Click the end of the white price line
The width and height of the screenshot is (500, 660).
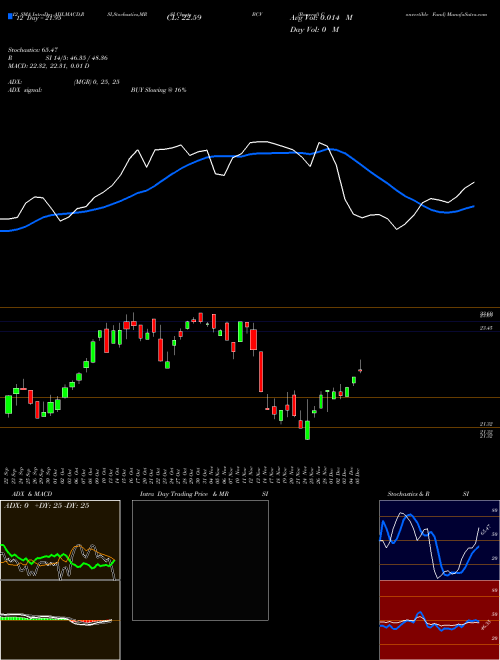point(474,183)
